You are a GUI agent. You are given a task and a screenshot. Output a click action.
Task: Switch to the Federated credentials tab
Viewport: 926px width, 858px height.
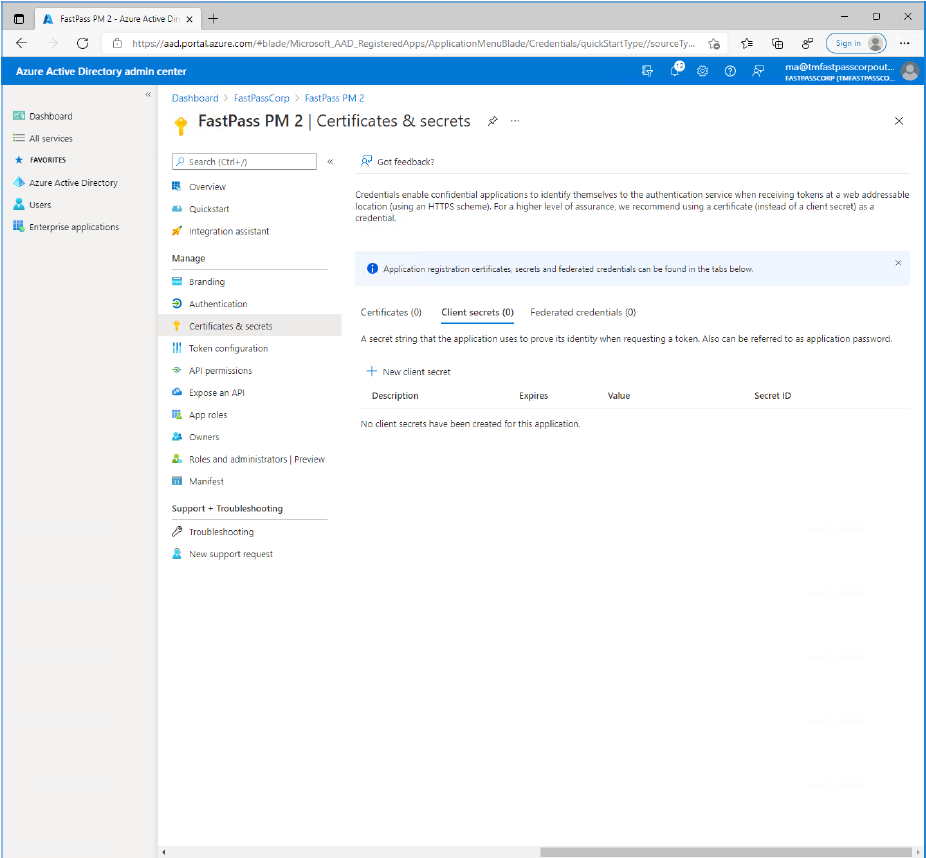pos(582,313)
